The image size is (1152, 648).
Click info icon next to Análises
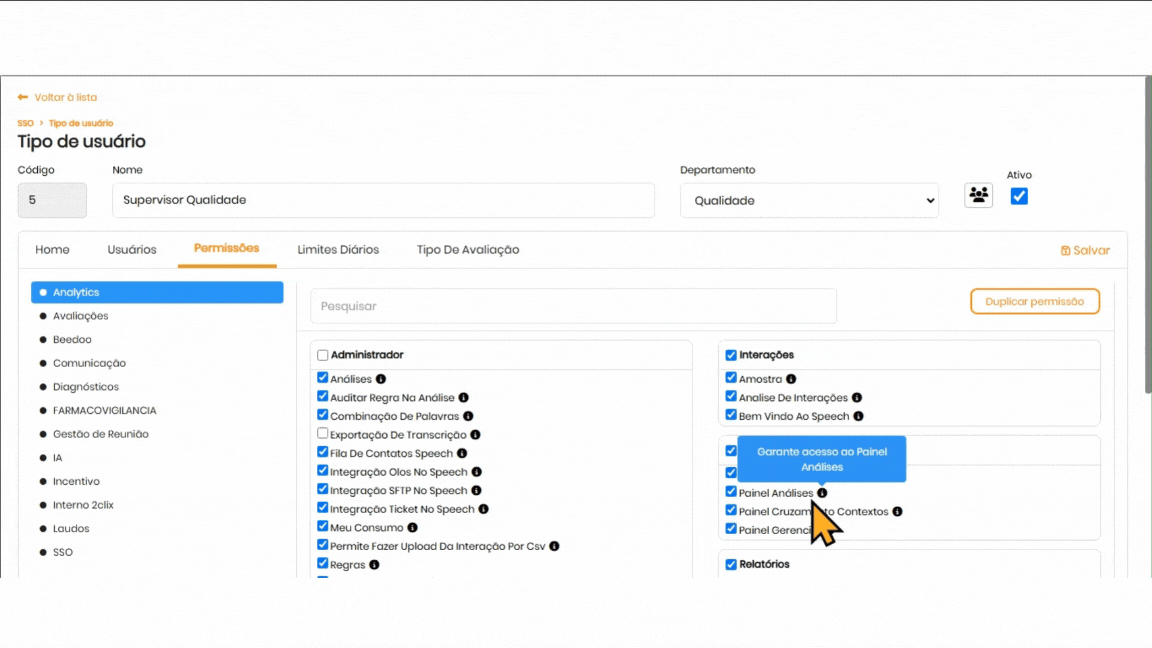click(381, 379)
